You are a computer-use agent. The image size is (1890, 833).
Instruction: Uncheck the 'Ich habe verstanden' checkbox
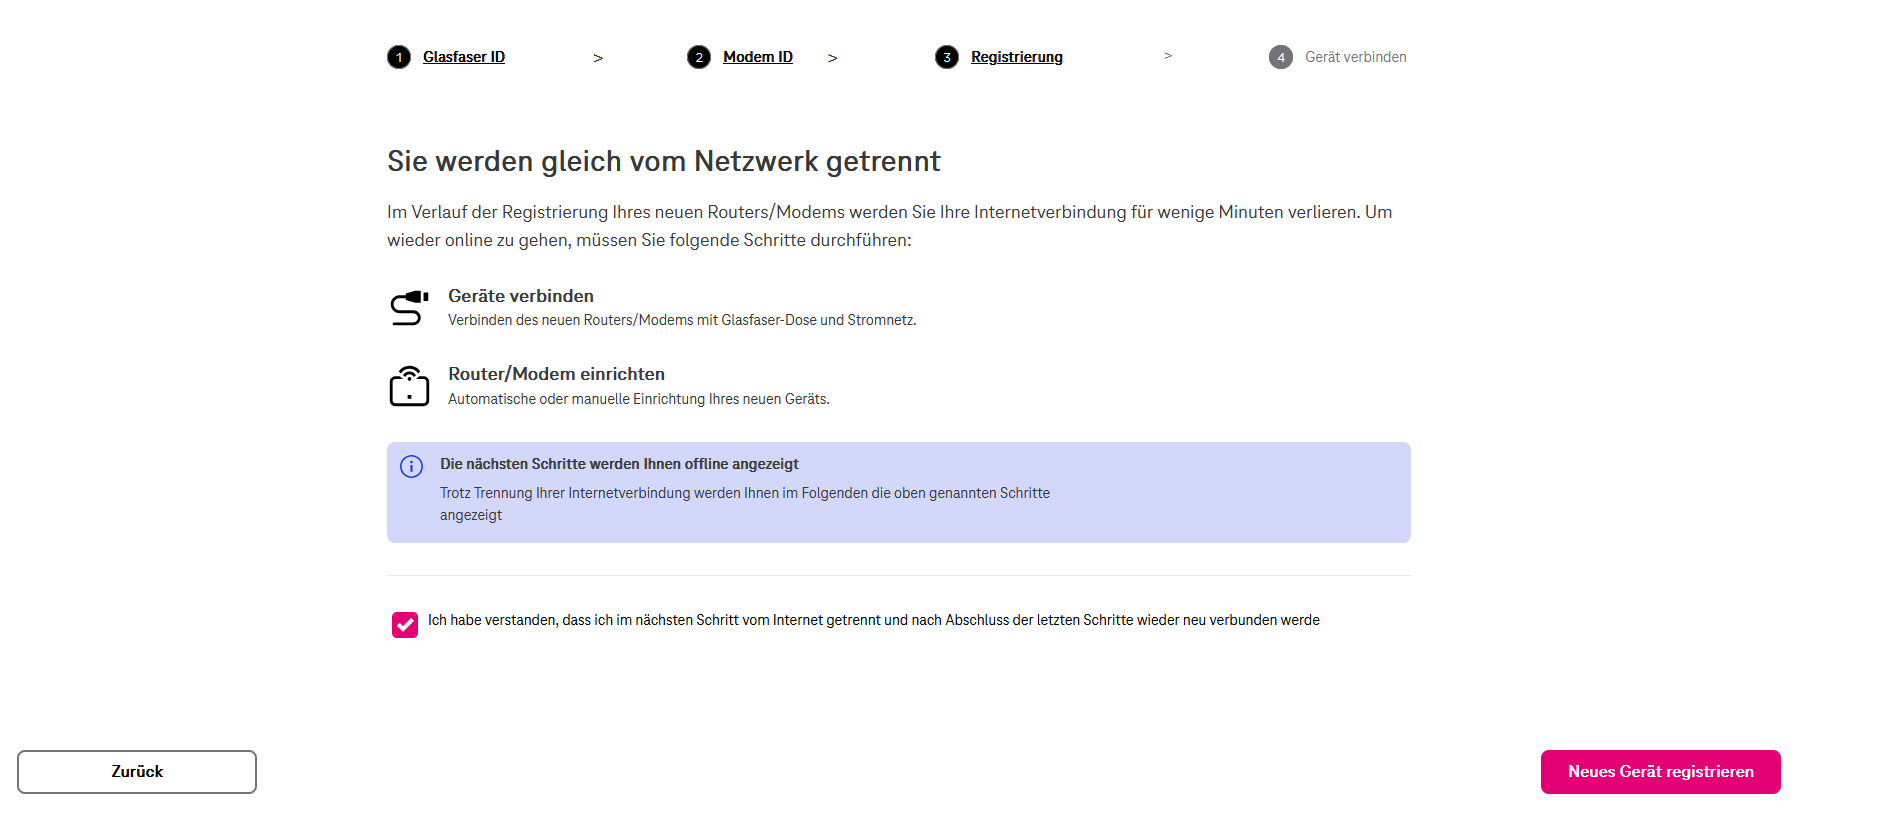(x=405, y=625)
